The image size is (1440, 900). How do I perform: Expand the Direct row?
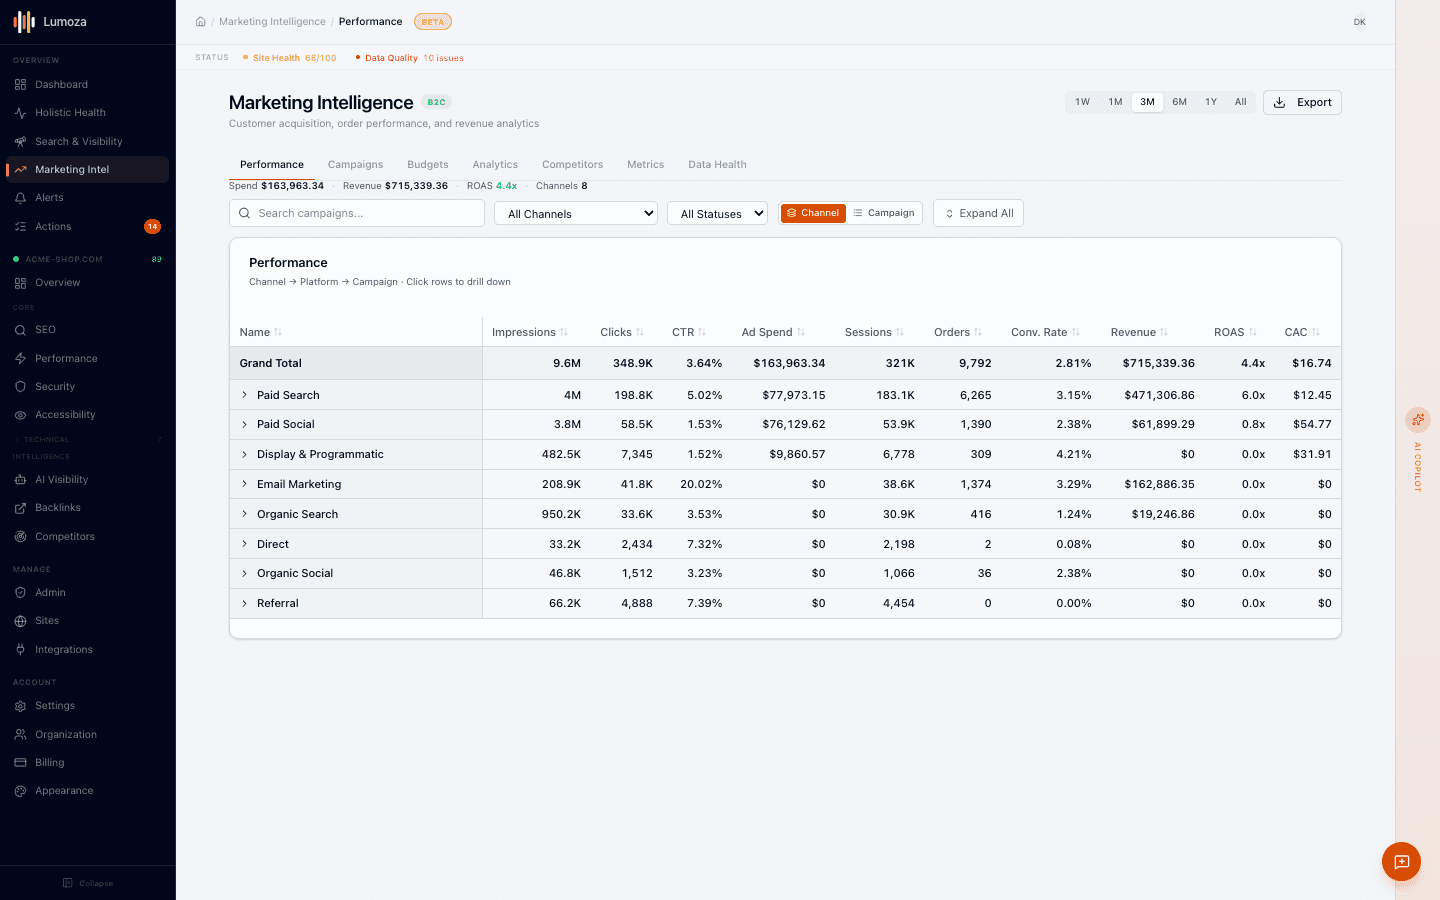coord(244,544)
